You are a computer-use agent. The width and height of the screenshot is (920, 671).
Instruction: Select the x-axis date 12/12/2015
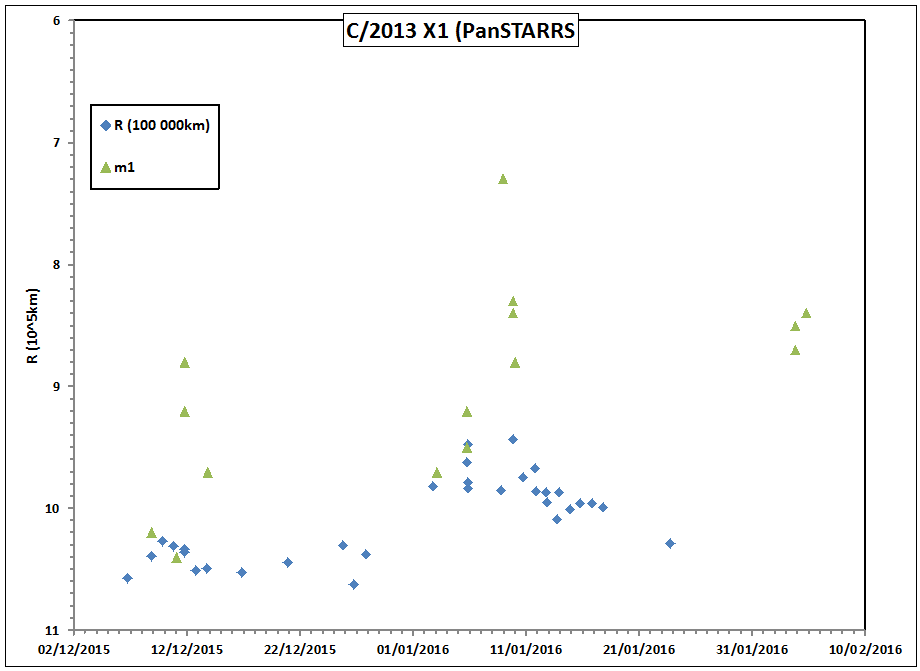click(x=187, y=649)
